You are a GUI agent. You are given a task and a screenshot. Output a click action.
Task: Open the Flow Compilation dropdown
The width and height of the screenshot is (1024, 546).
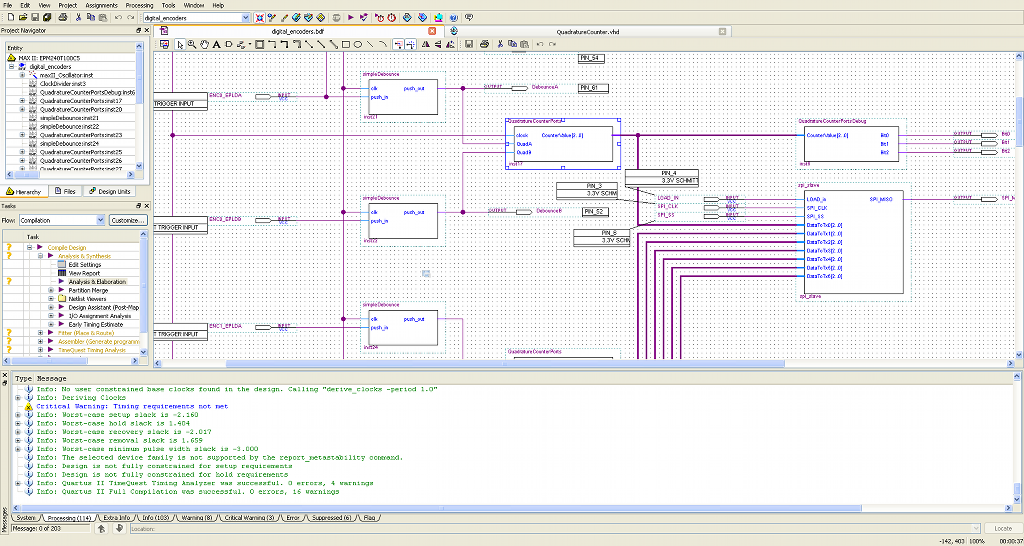pyautogui.click(x=100, y=220)
